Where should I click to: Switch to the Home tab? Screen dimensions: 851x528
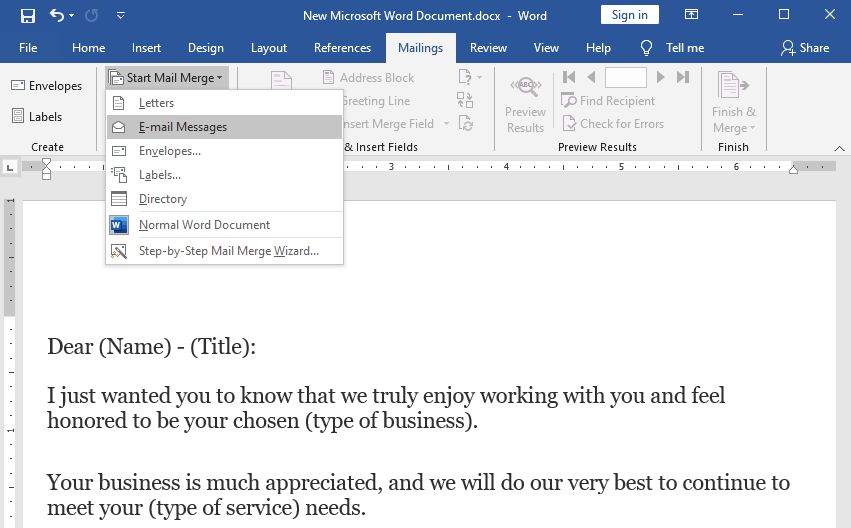(88, 48)
